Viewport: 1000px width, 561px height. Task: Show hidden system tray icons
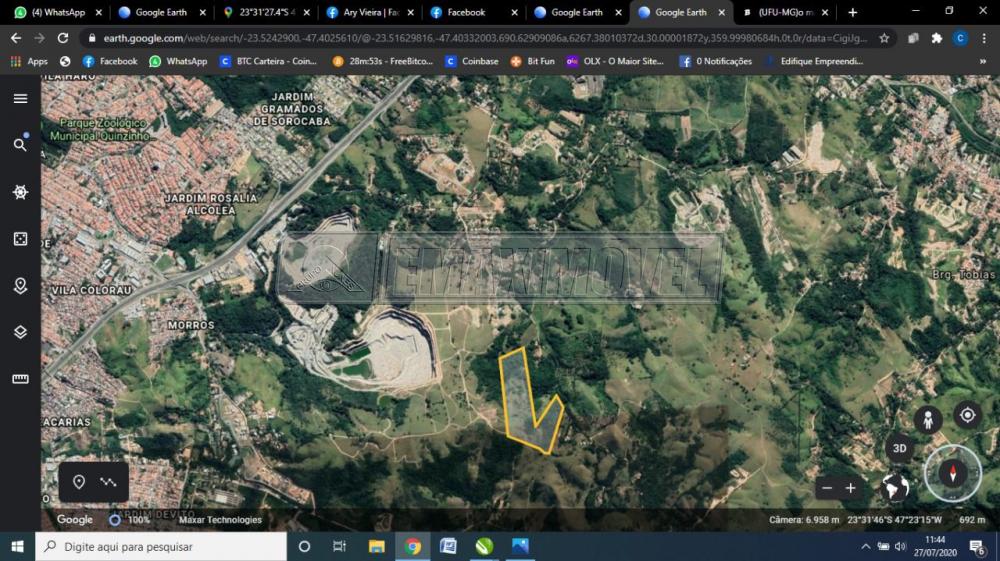coord(866,547)
